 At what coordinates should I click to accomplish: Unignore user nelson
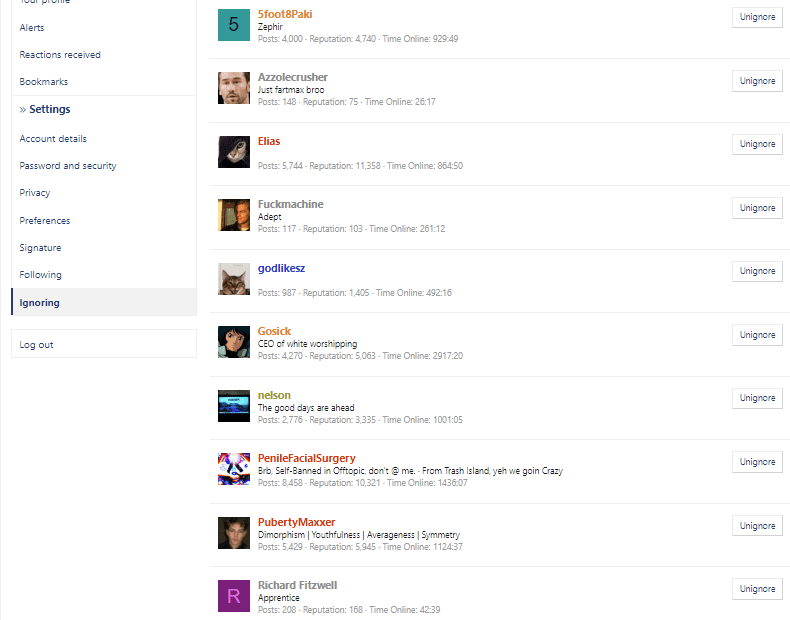(x=757, y=398)
